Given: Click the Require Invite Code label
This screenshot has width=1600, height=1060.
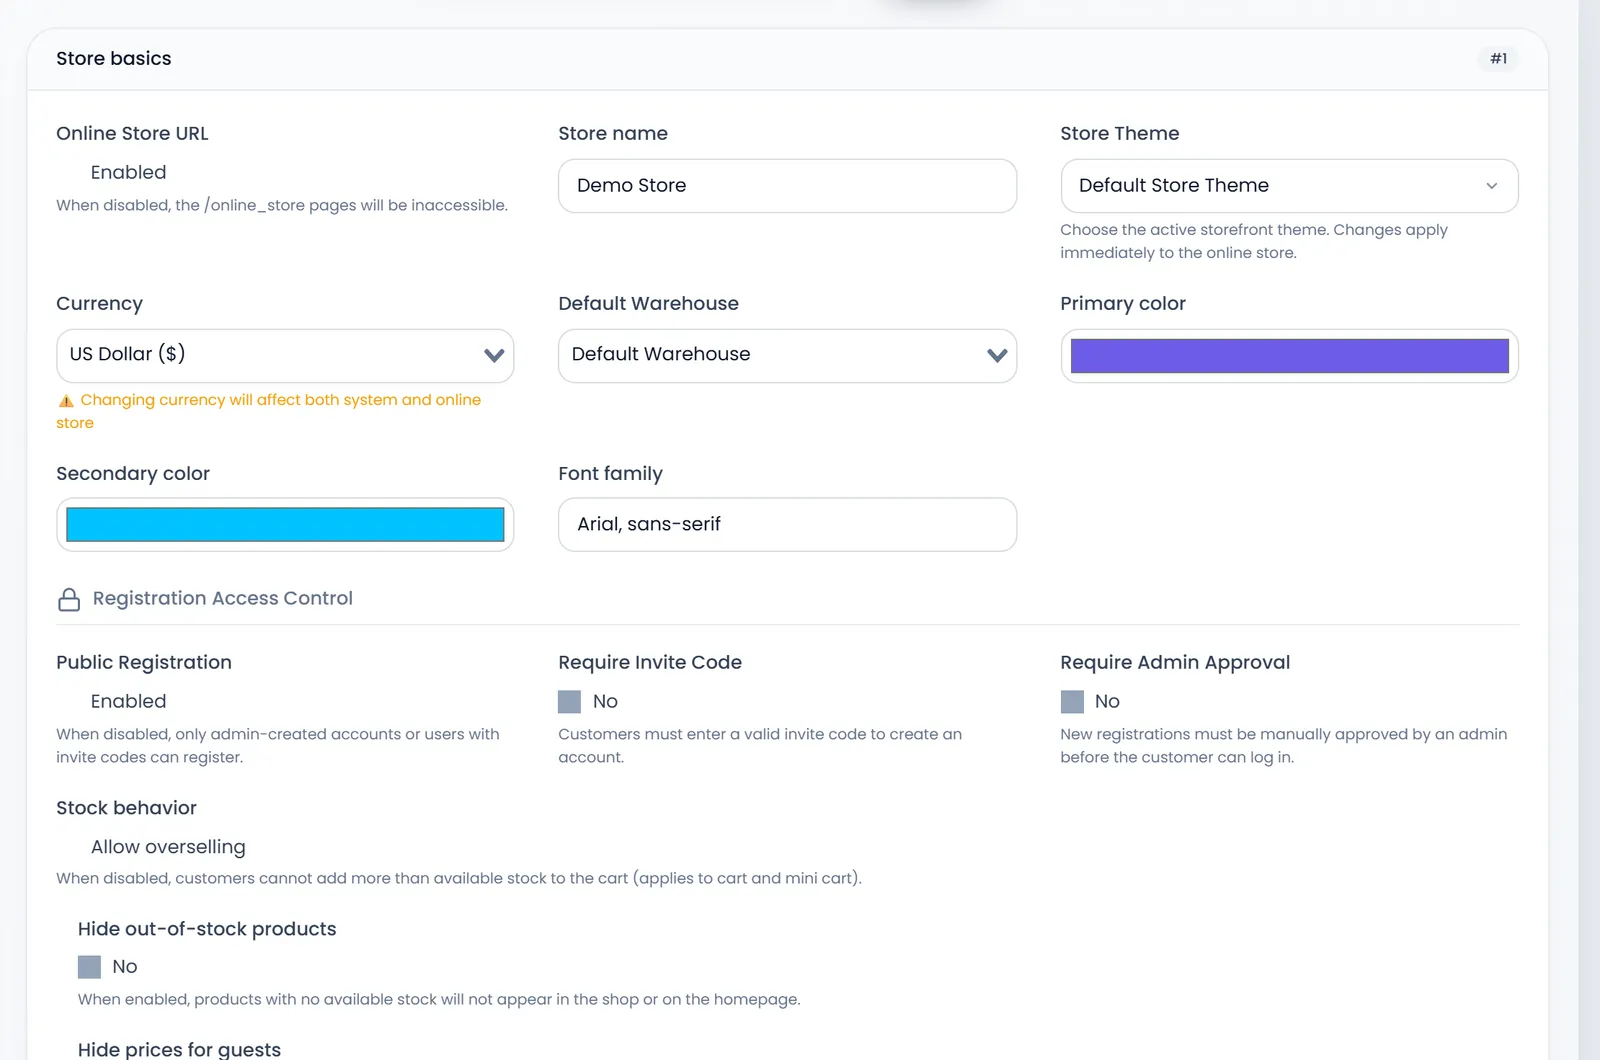Looking at the screenshot, I should 650,663.
